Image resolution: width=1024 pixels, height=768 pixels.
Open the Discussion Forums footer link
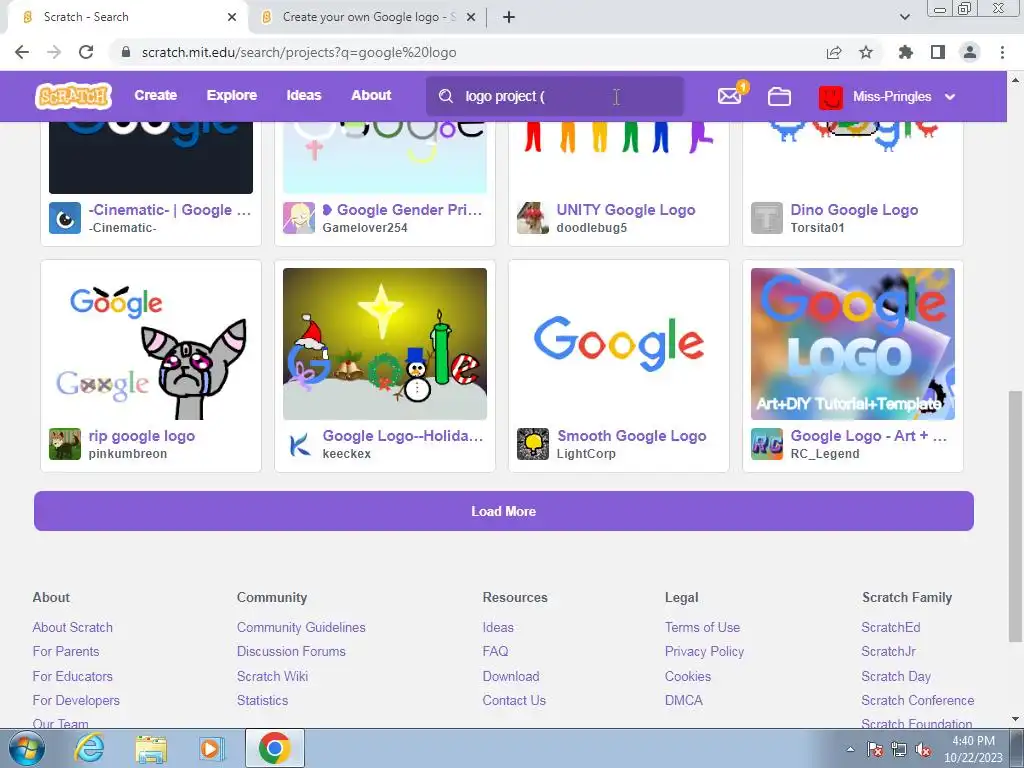[x=291, y=651]
